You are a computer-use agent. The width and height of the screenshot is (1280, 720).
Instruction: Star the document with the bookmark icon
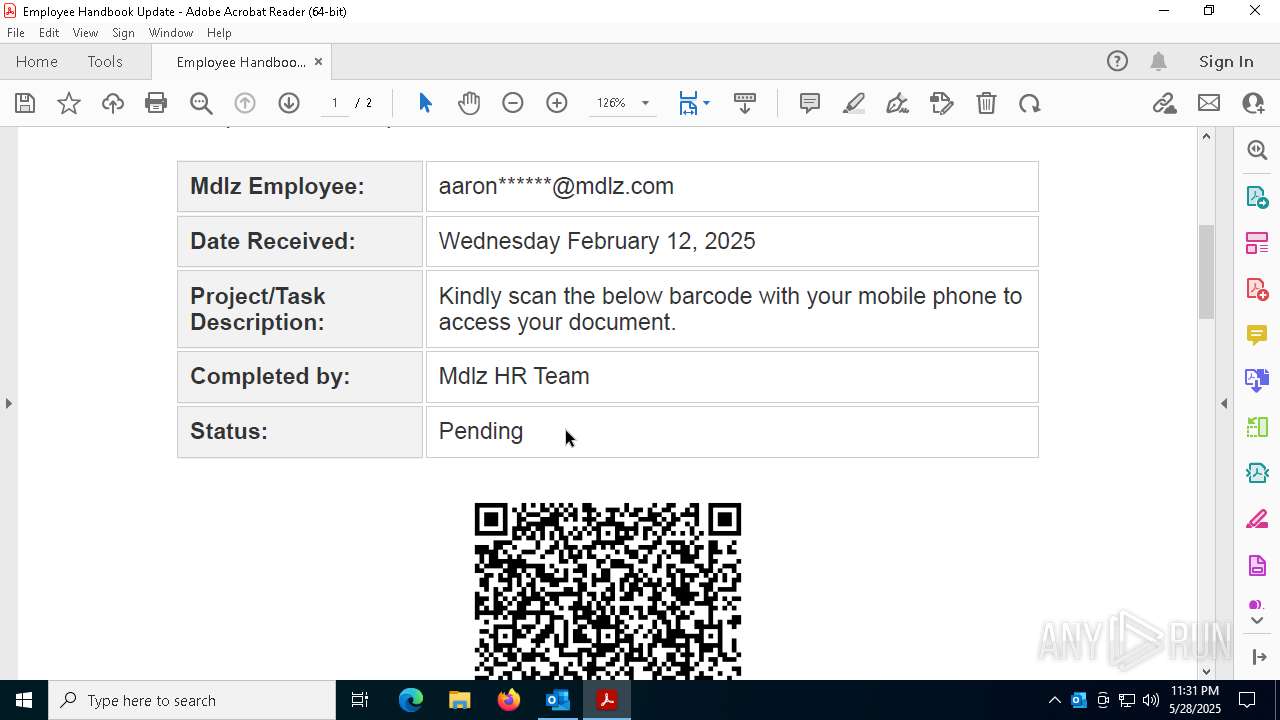(x=69, y=103)
